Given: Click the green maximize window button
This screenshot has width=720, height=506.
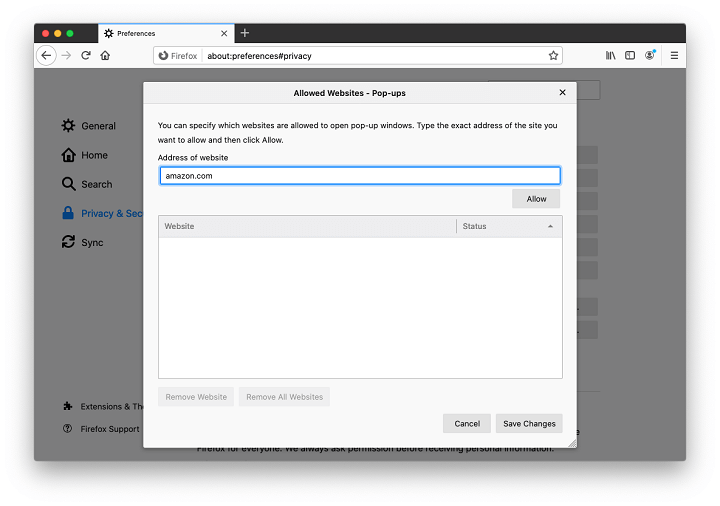Looking at the screenshot, I should [x=70, y=34].
